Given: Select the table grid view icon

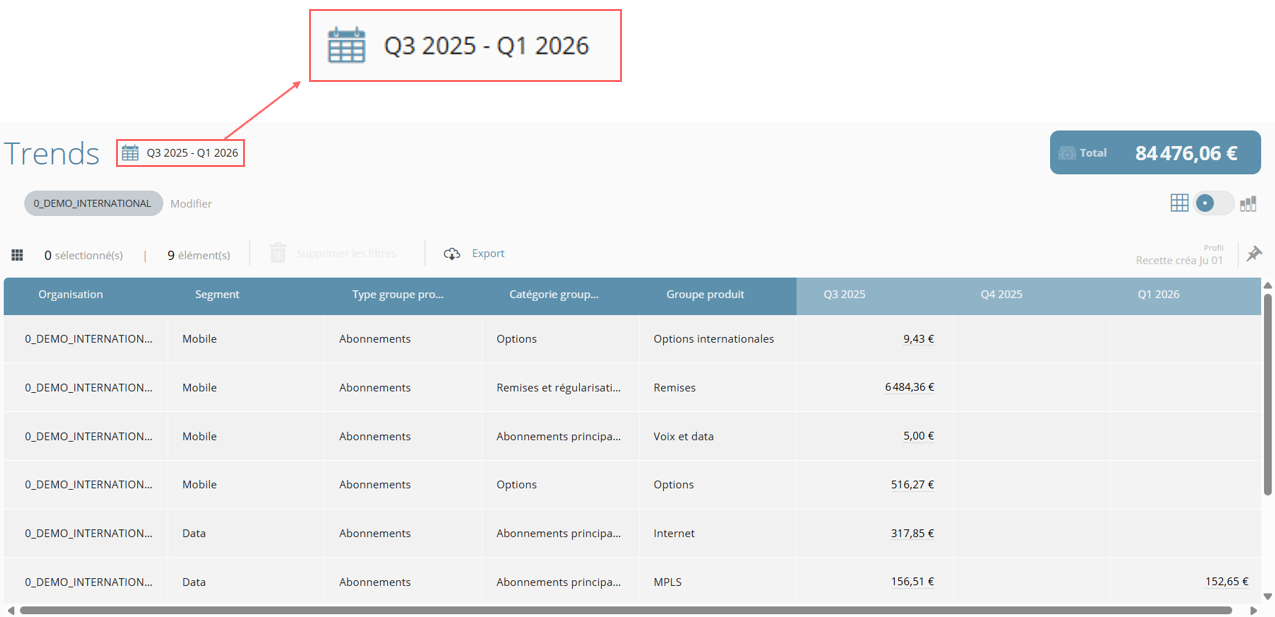Looking at the screenshot, I should 1179,203.
